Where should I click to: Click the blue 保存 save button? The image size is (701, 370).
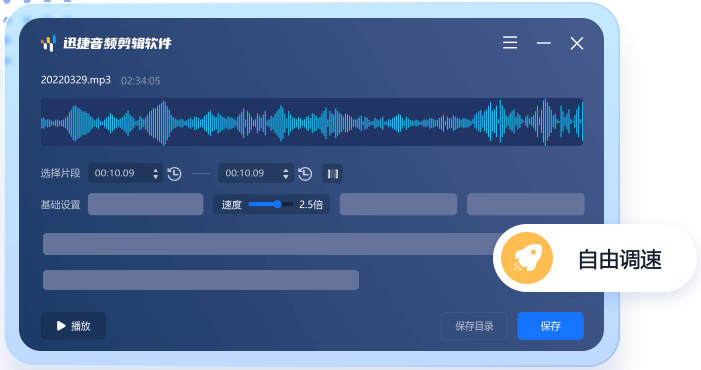[550, 326]
